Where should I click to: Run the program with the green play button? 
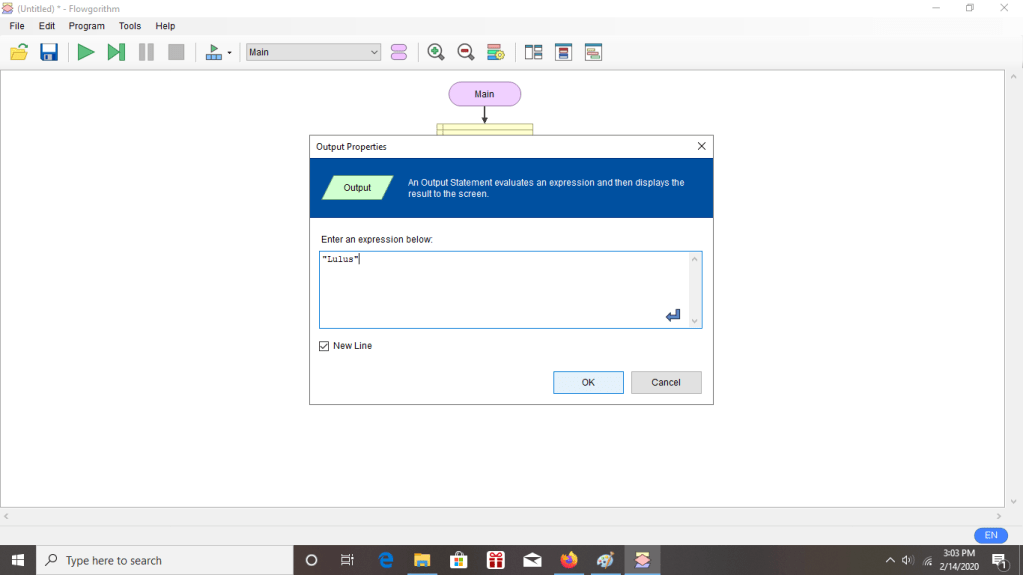[86, 52]
